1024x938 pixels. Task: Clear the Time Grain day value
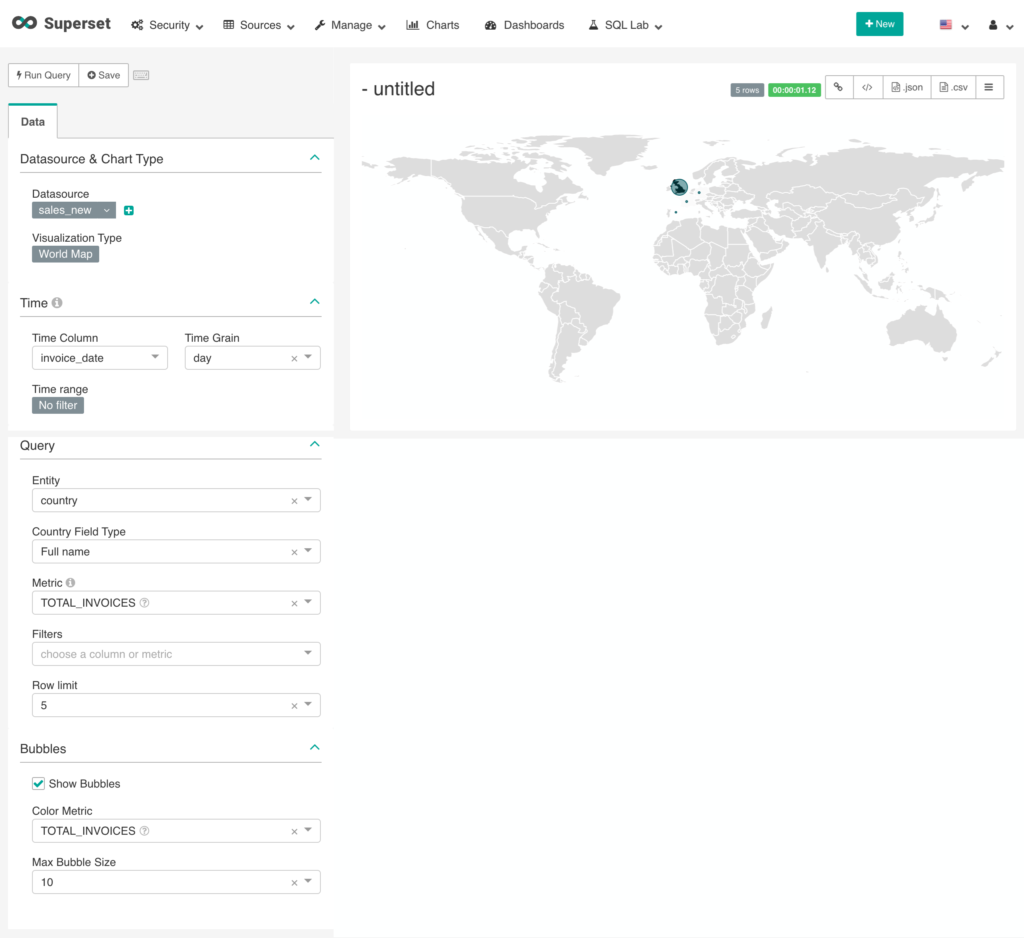[294, 359]
